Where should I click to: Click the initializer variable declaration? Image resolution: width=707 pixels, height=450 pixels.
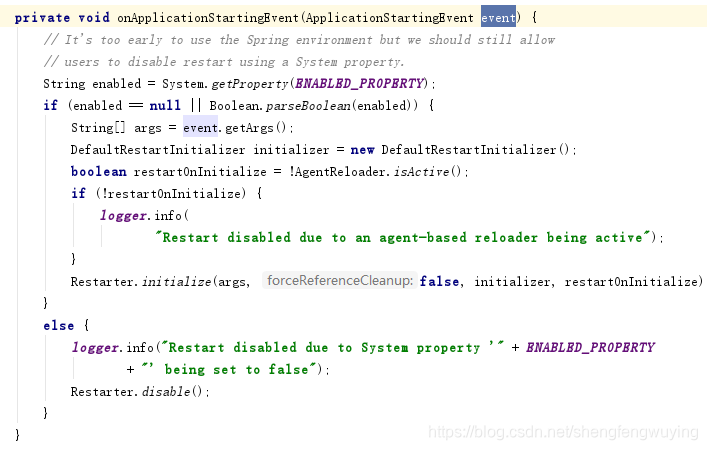click(x=291, y=150)
